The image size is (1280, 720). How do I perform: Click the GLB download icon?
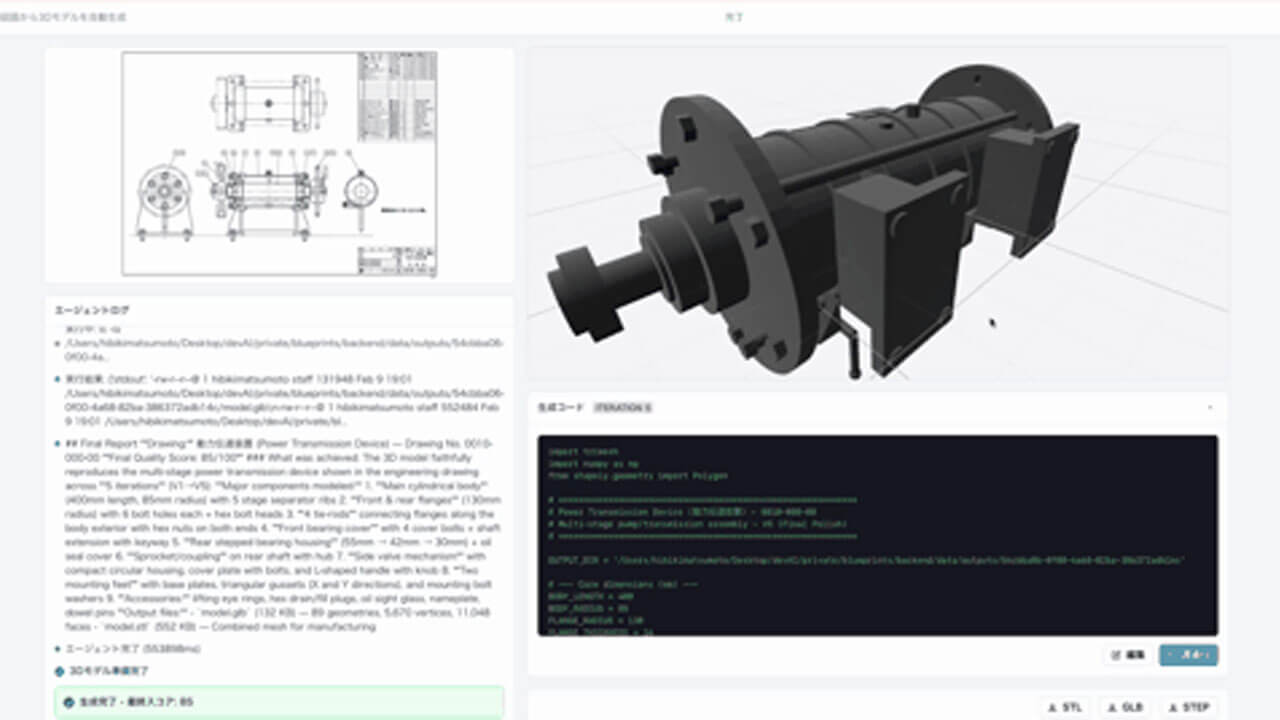[x=1113, y=707]
